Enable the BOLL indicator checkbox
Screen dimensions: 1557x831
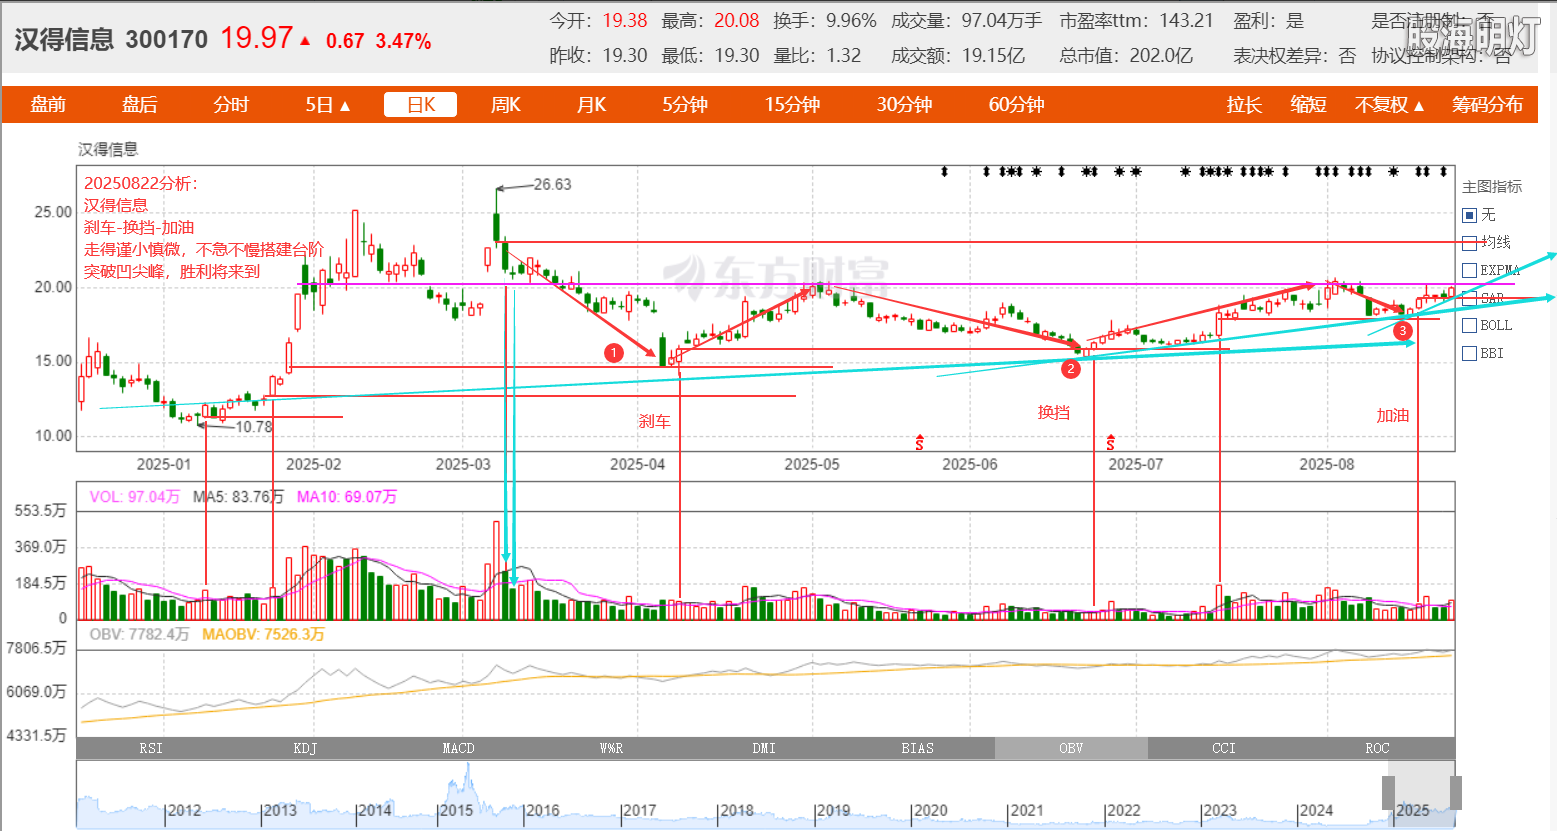tap(1469, 325)
